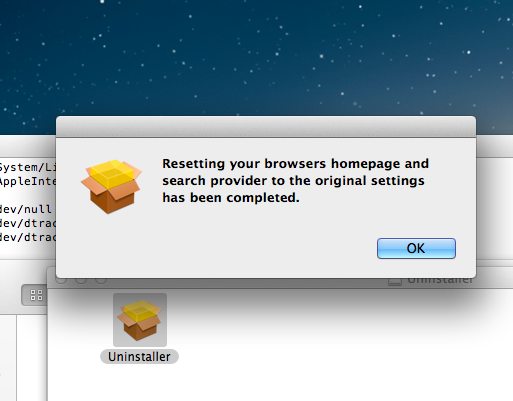Click the disk icon beside Uninstaller window title

pos(395,282)
